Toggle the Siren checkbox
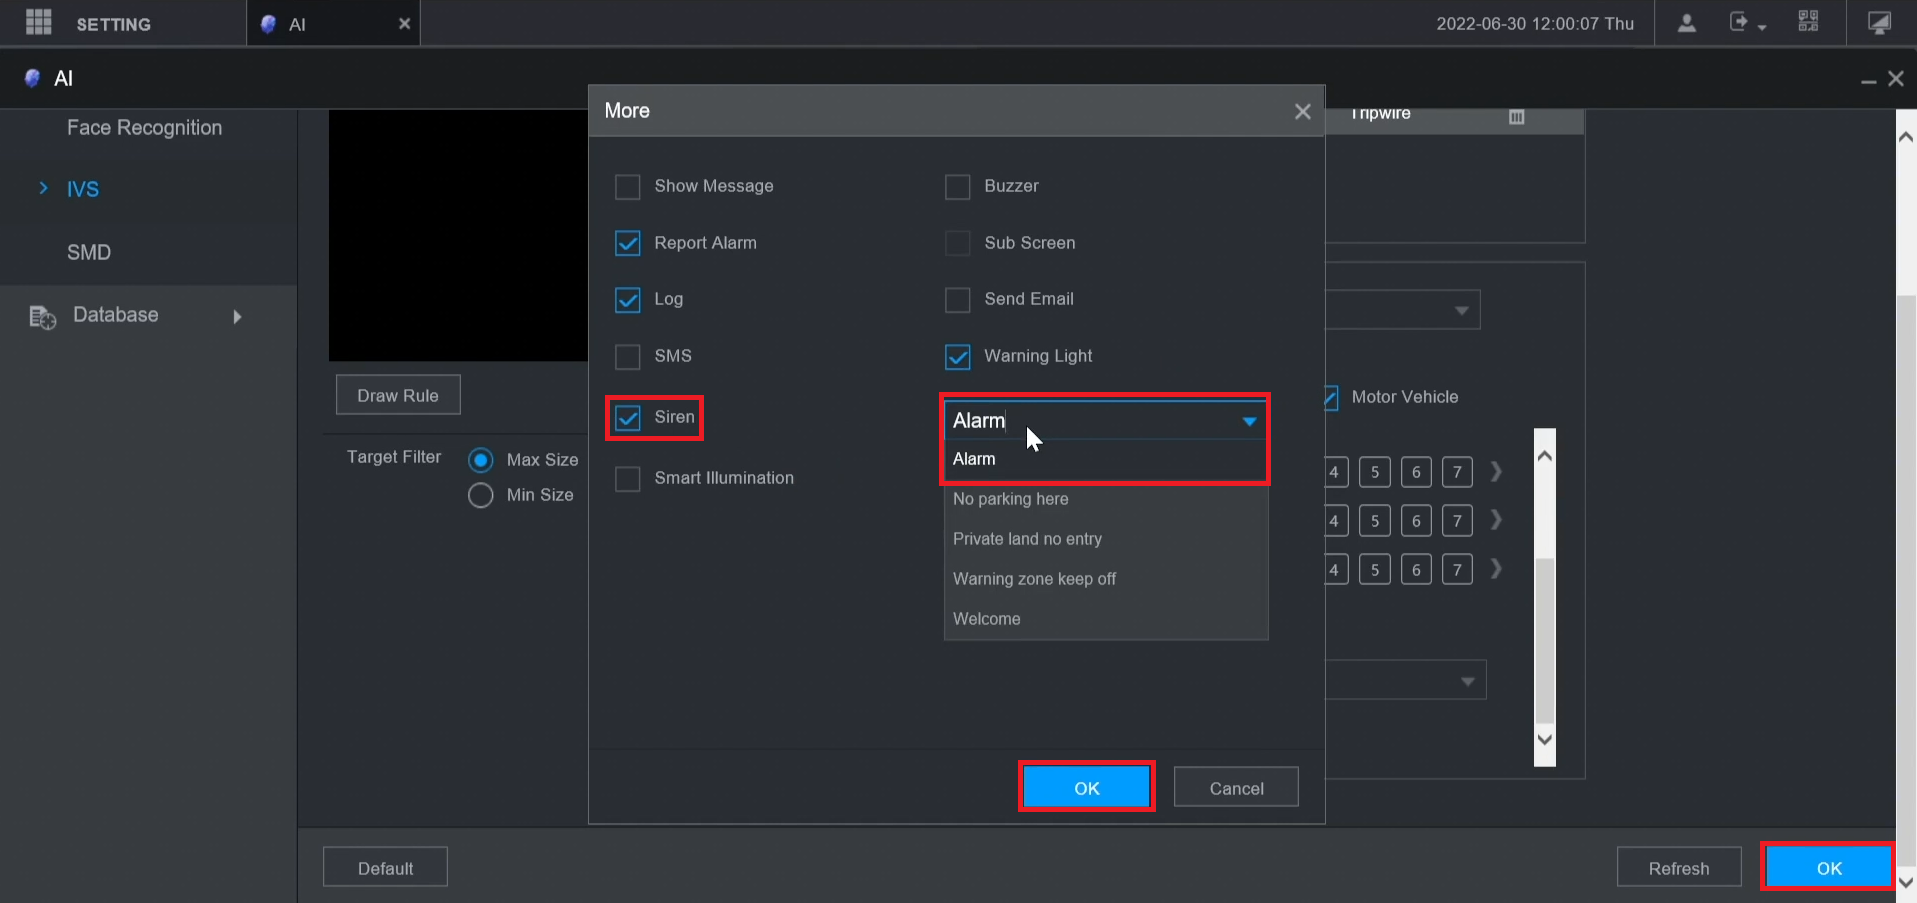The image size is (1917, 903). [627, 418]
